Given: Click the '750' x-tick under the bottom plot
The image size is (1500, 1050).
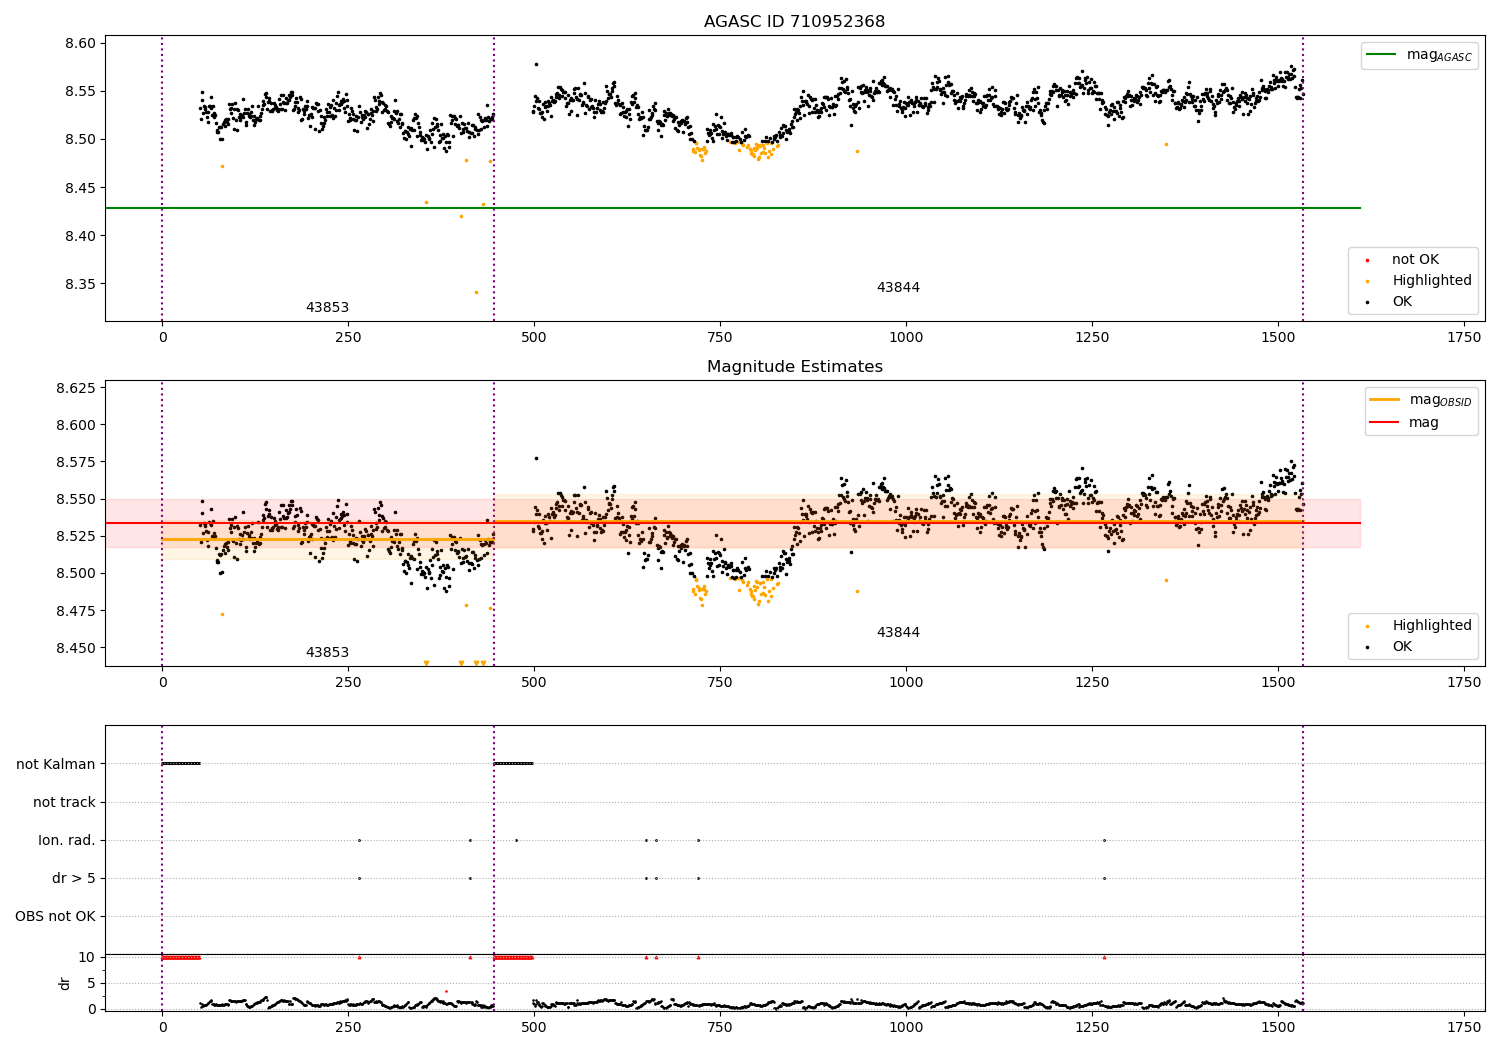Looking at the screenshot, I should pyautogui.click(x=720, y=1027).
